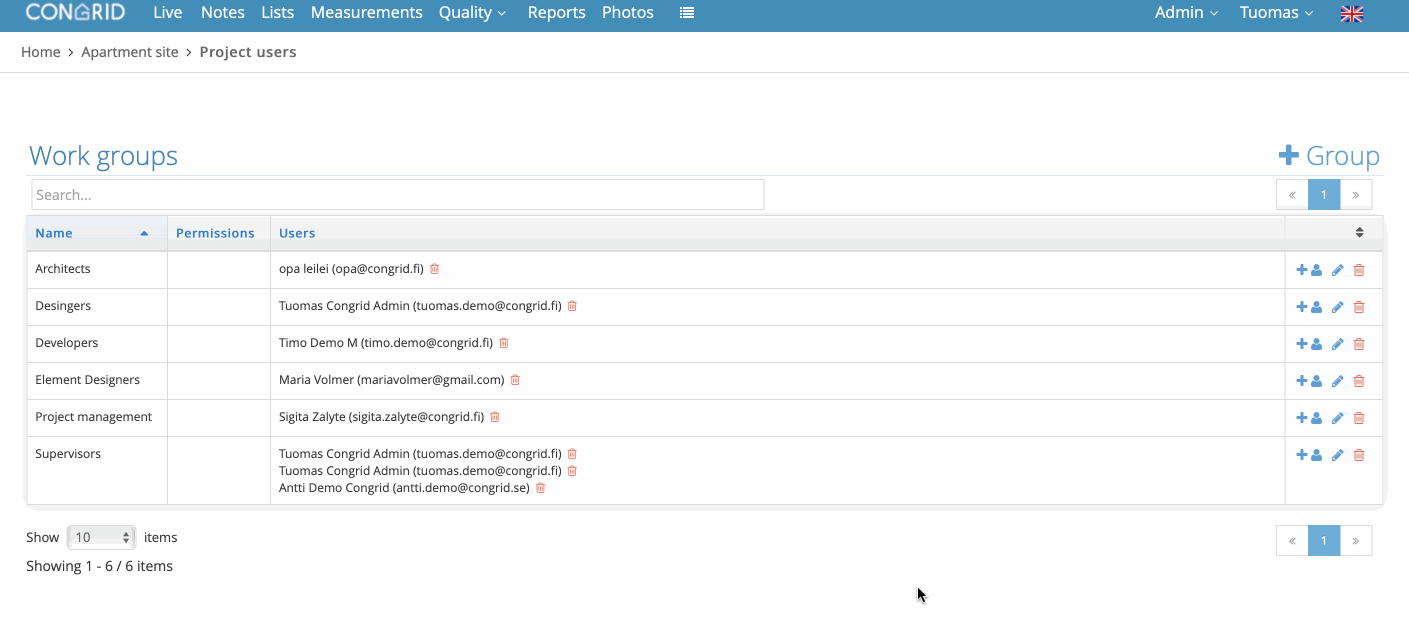Switch language via UK flag icon
The height and width of the screenshot is (630, 1409).
click(x=1352, y=13)
